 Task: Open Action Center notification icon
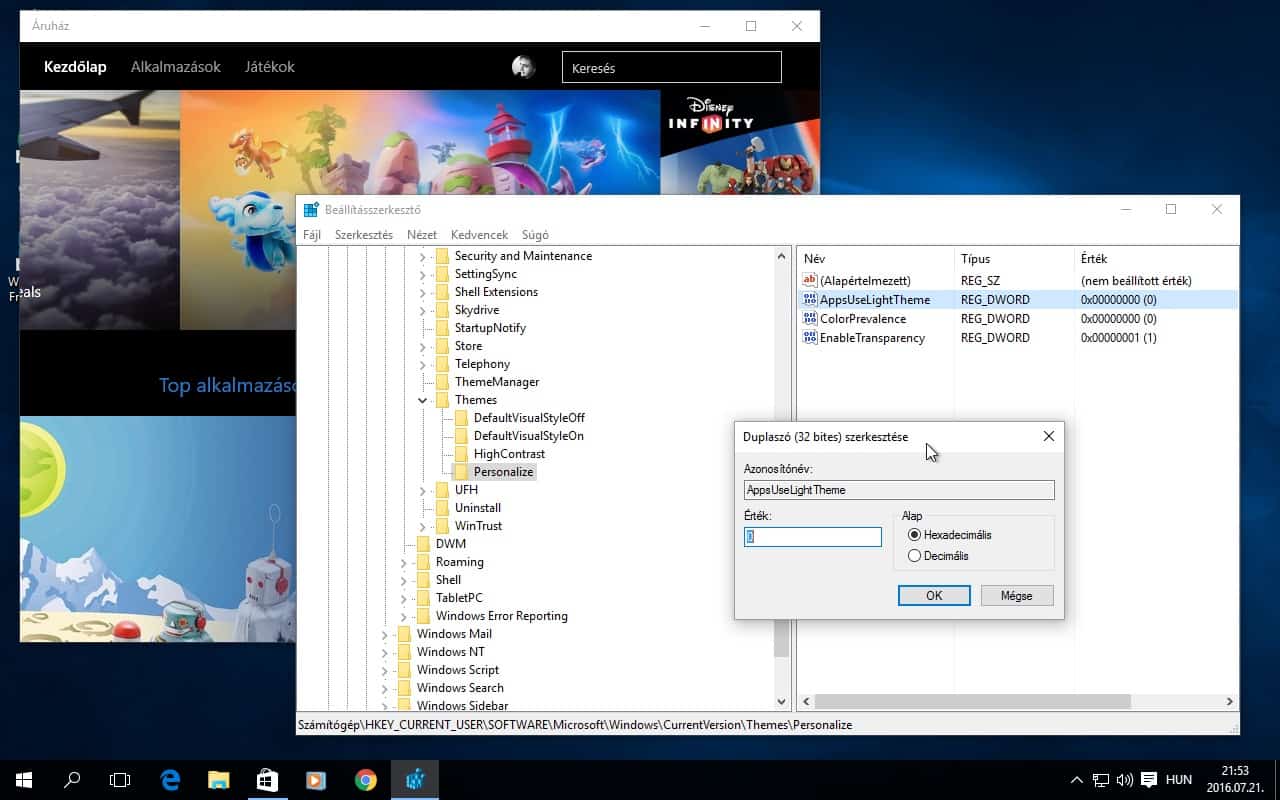coord(1149,780)
